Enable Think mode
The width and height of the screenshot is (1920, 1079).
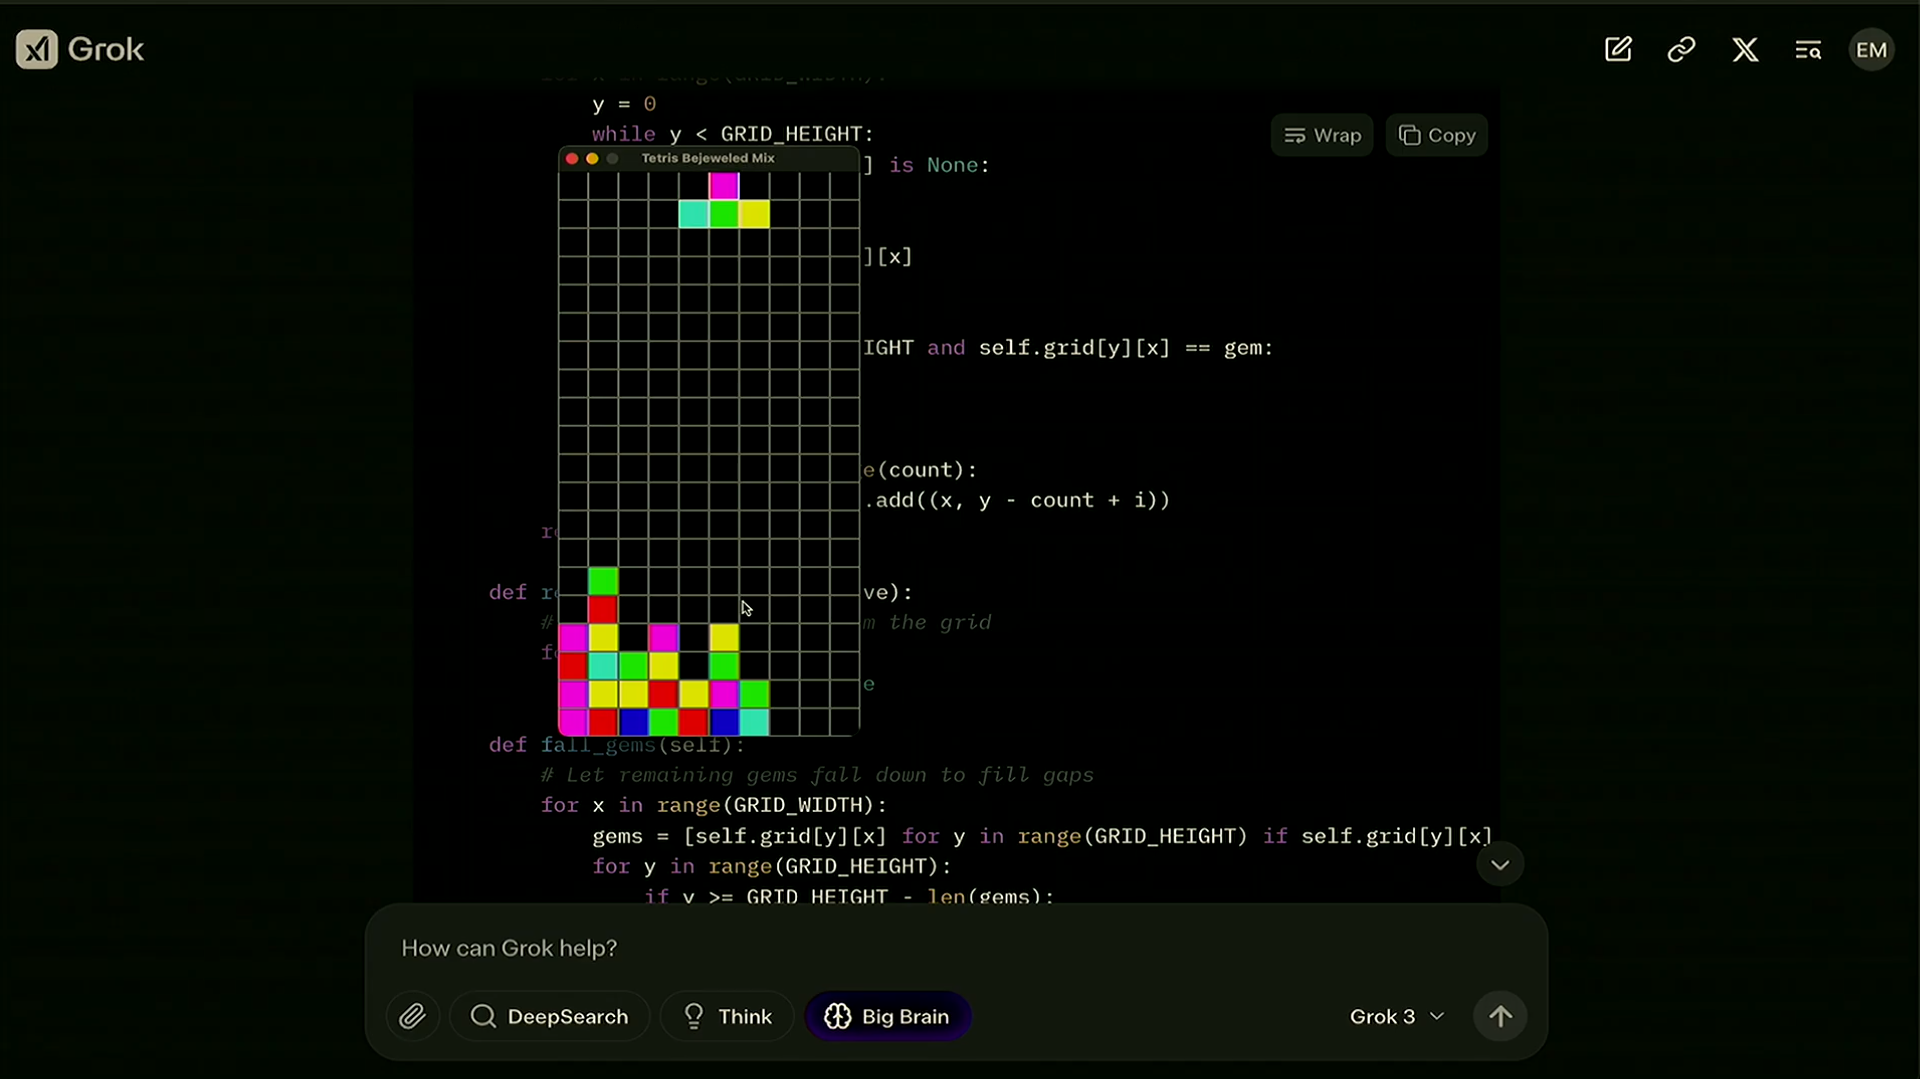[x=727, y=1017]
